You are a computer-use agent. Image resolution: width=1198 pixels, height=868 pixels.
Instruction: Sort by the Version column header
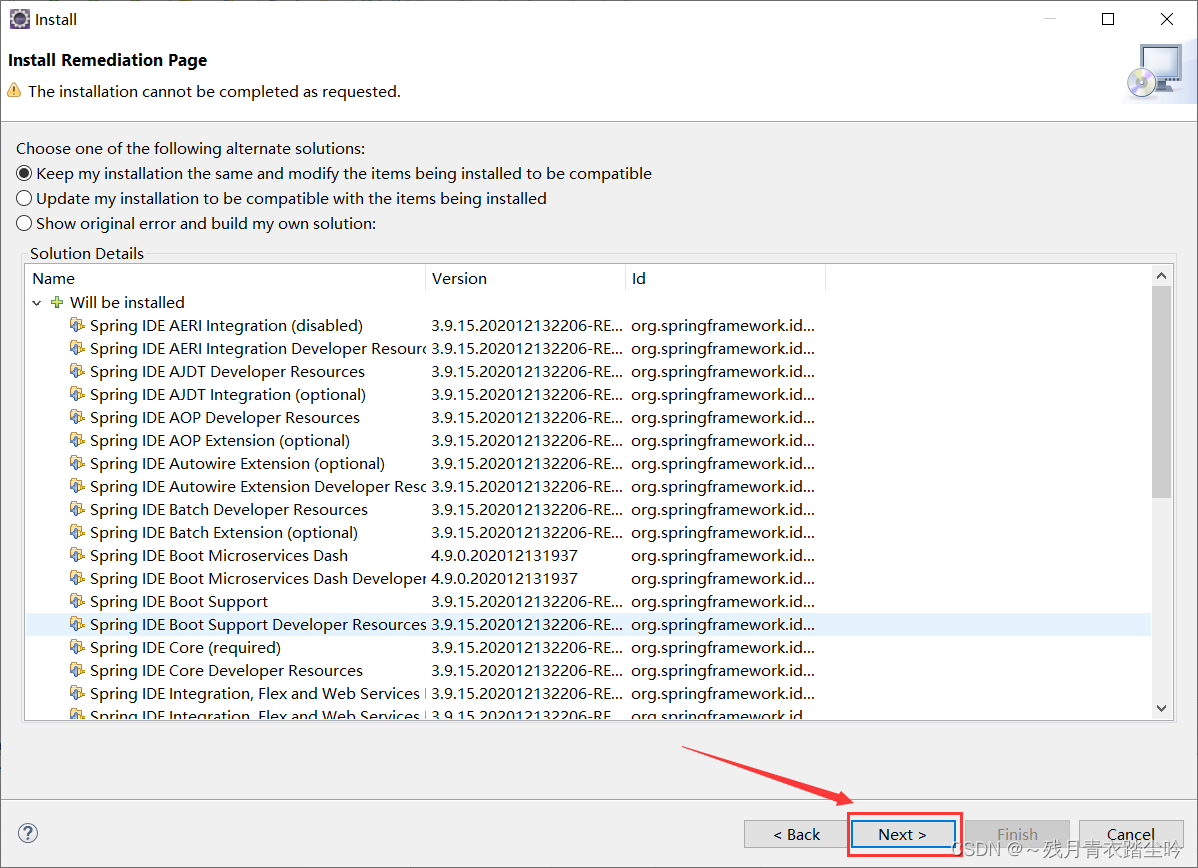pyautogui.click(x=526, y=278)
